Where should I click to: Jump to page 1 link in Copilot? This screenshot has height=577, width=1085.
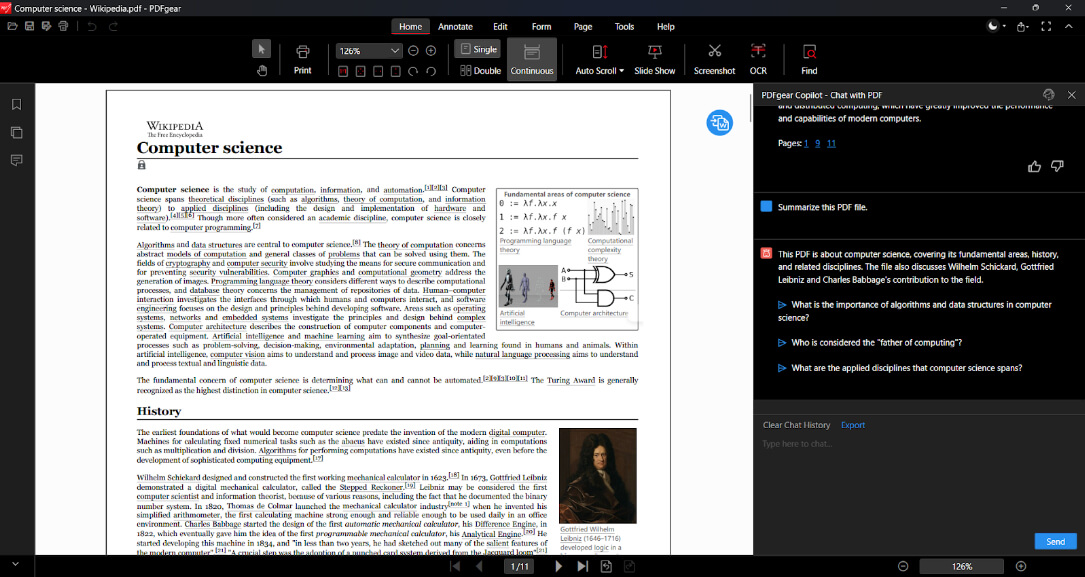click(806, 143)
